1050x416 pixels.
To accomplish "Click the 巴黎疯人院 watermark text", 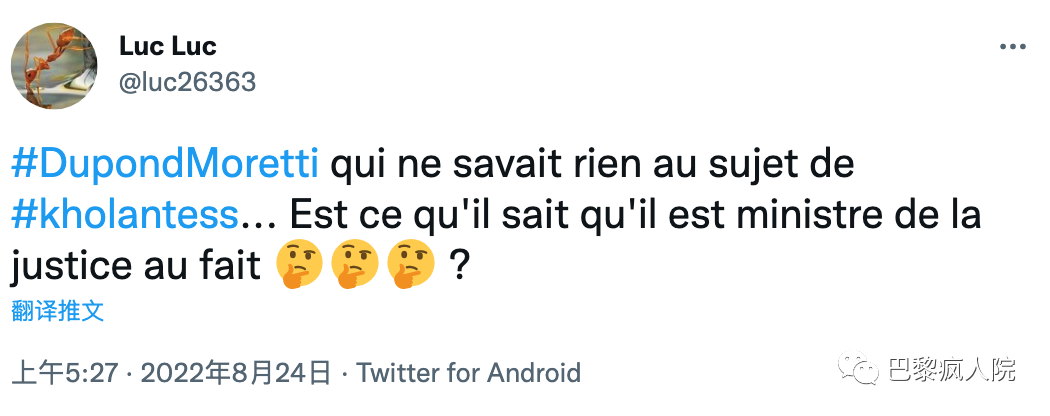I will pos(952,370).
